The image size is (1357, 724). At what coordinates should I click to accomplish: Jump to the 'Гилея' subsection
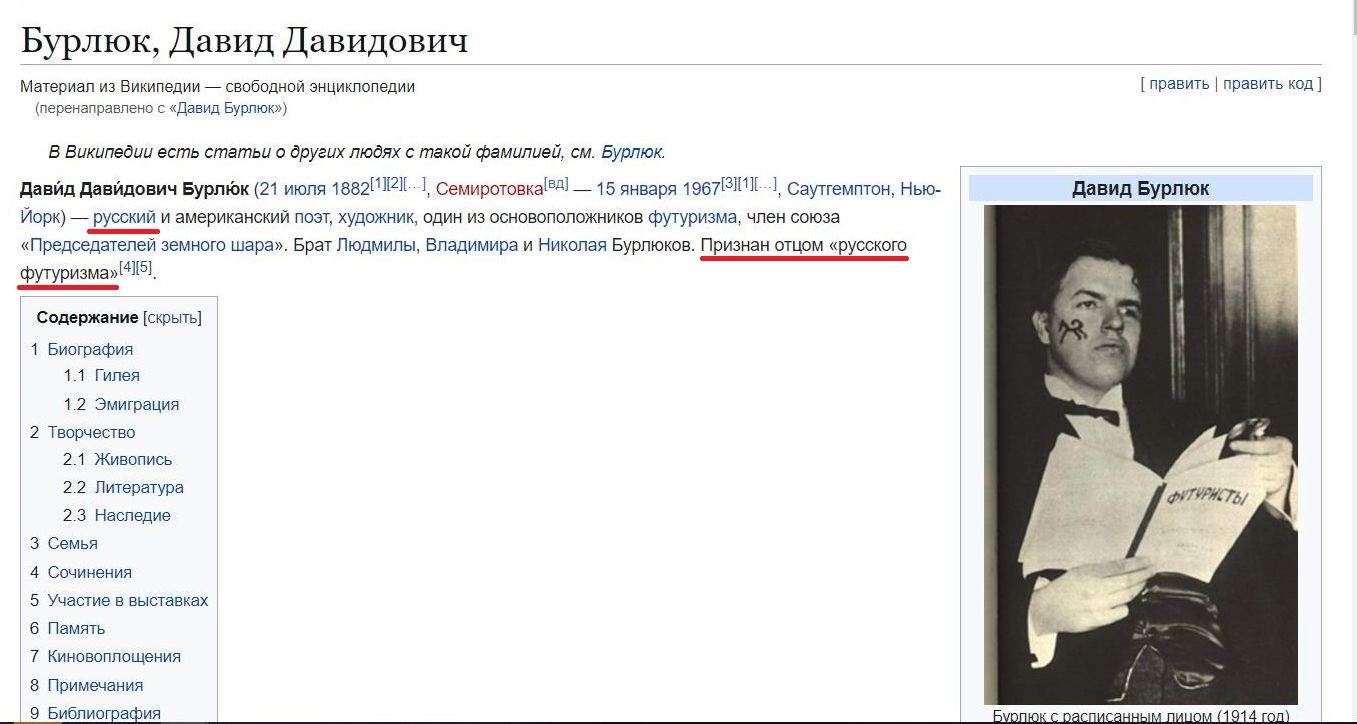pos(117,376)
